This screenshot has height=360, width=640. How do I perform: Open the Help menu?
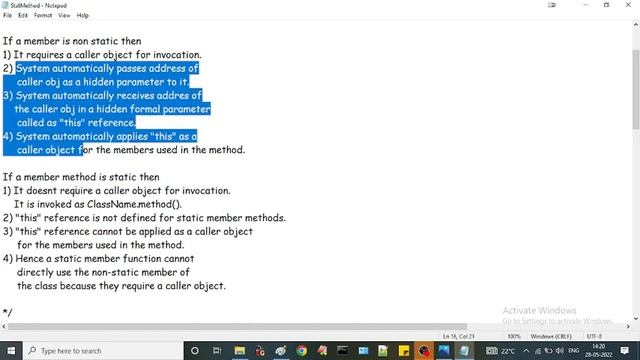tap(82, 16)
